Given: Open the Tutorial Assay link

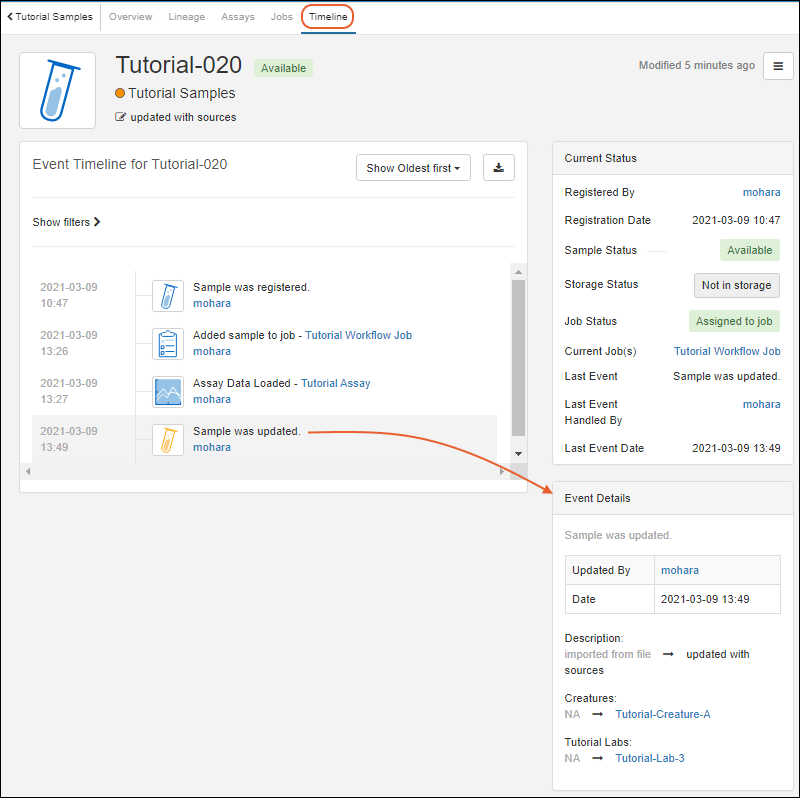Looking at the screenshot, I should click(335, 383).
